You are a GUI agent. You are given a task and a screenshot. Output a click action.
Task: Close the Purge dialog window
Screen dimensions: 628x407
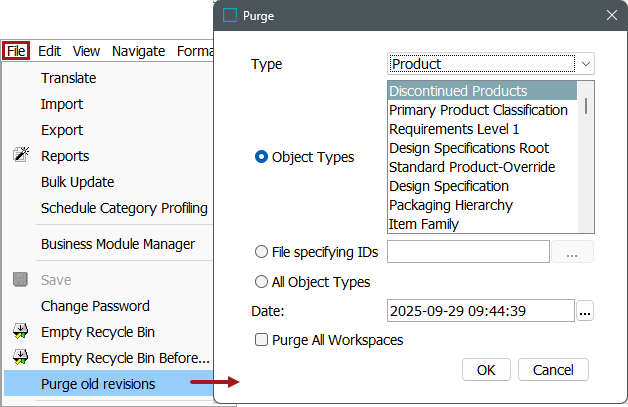coord(610,16)
